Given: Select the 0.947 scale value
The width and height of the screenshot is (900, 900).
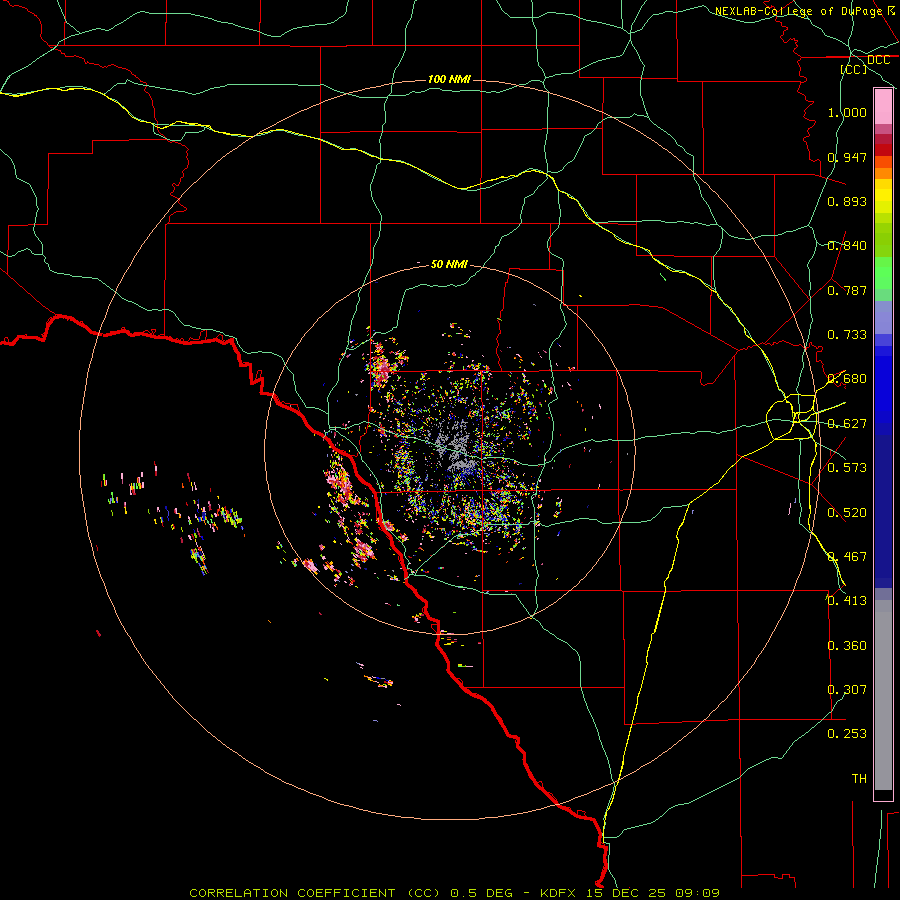Looking at the screenshot, I should (x=847, y=157).
